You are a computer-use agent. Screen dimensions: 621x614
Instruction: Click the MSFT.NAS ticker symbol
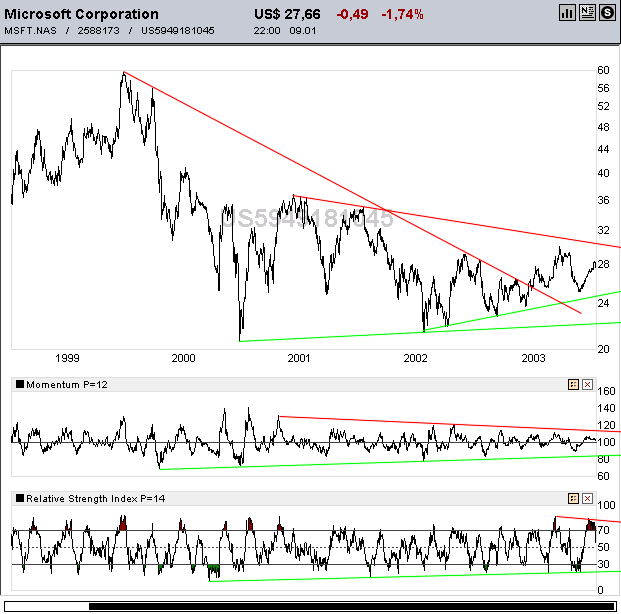point(30,31)
